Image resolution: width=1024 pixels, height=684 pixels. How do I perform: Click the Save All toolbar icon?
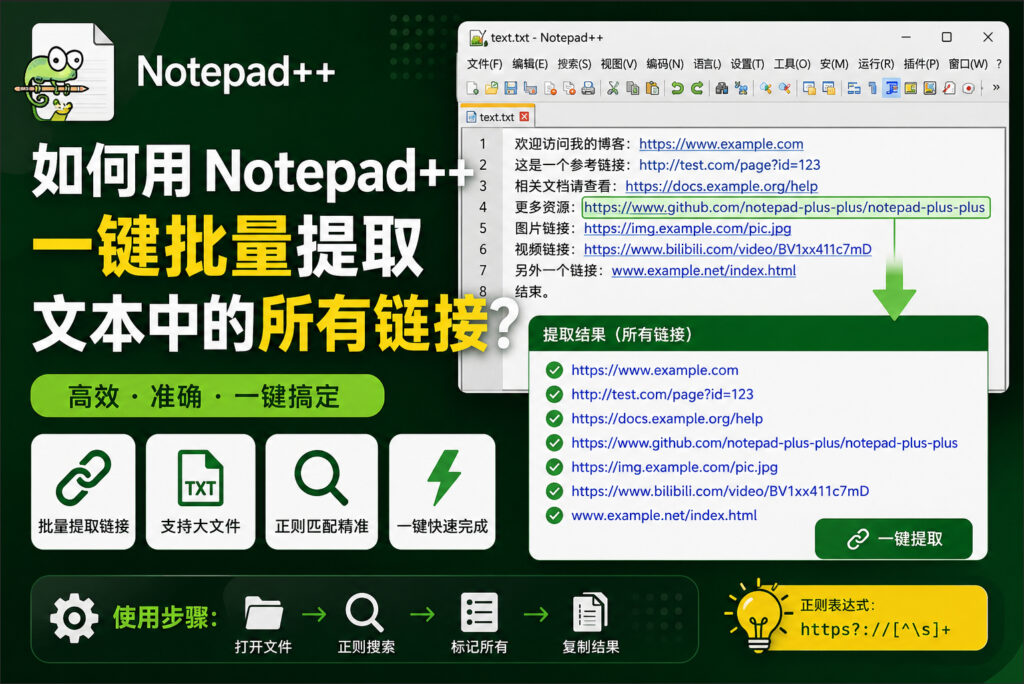[x=530, y=88]
